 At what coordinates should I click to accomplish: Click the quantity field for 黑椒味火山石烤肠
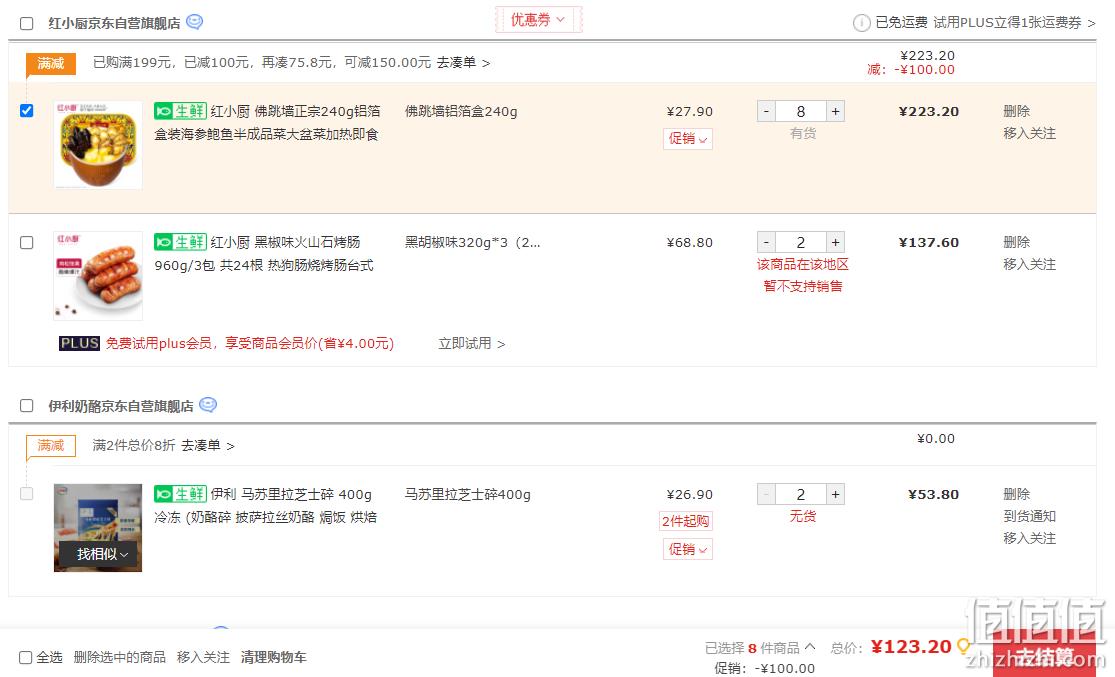click(801, 242)
